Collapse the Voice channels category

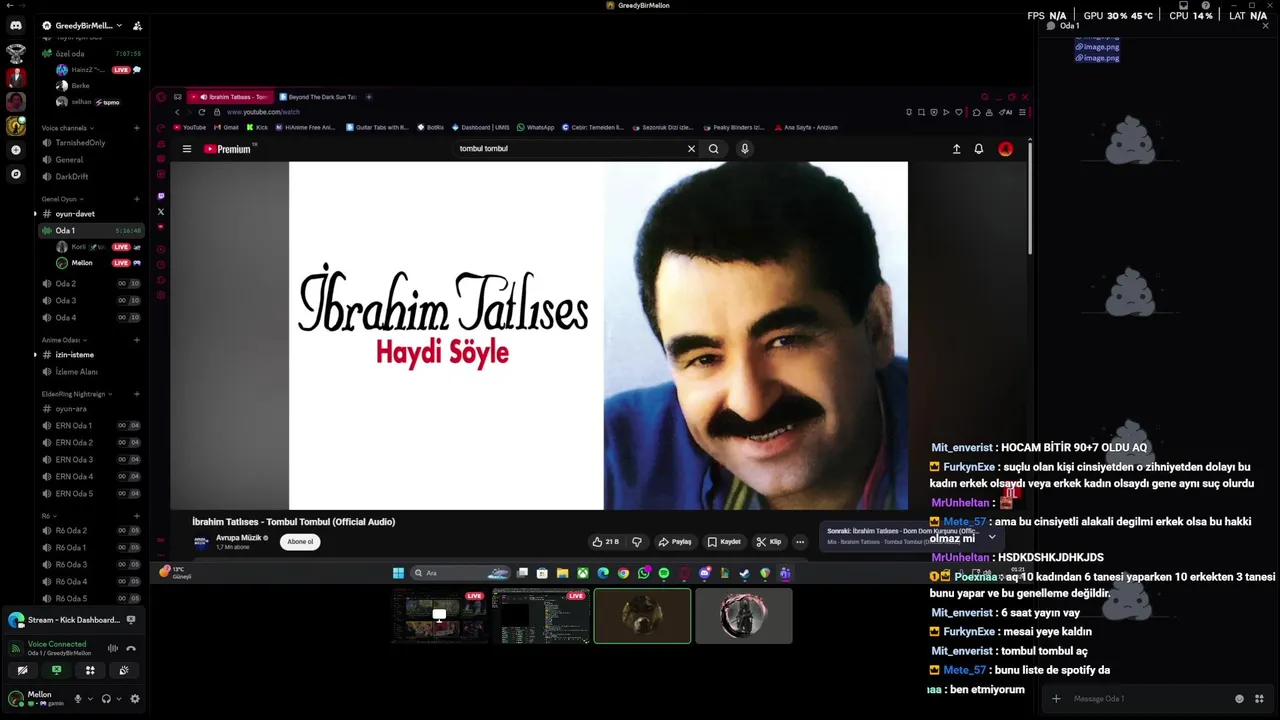[x=68, y=128]
